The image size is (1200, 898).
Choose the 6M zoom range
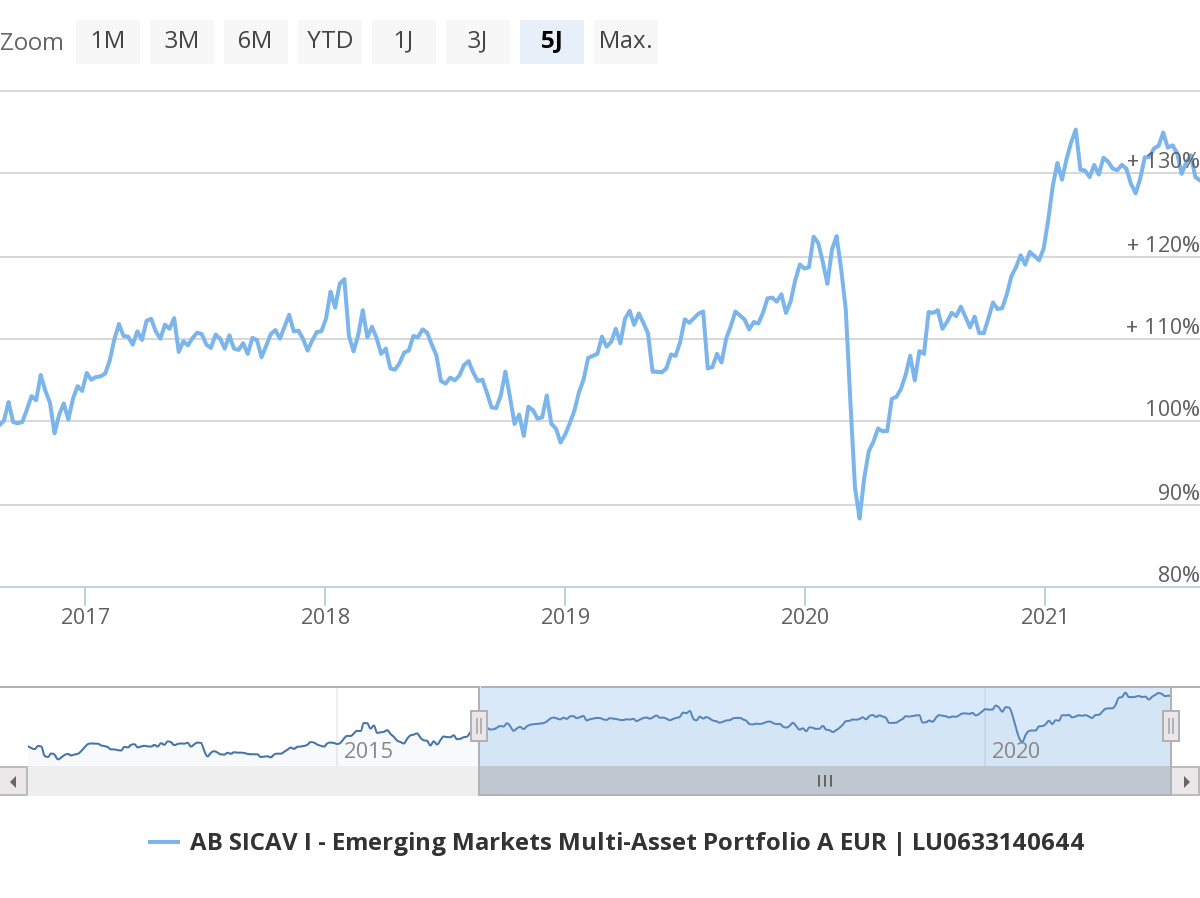click(256, 41)
